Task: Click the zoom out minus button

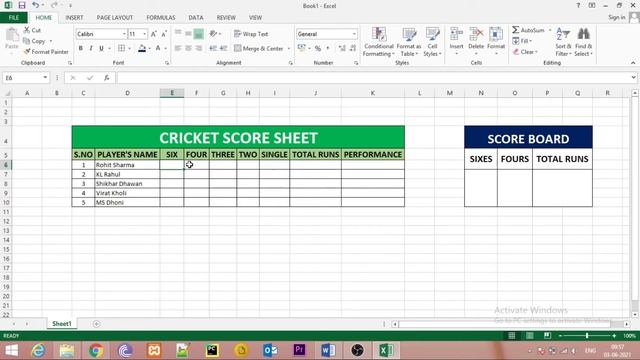Action: point(560,336)
